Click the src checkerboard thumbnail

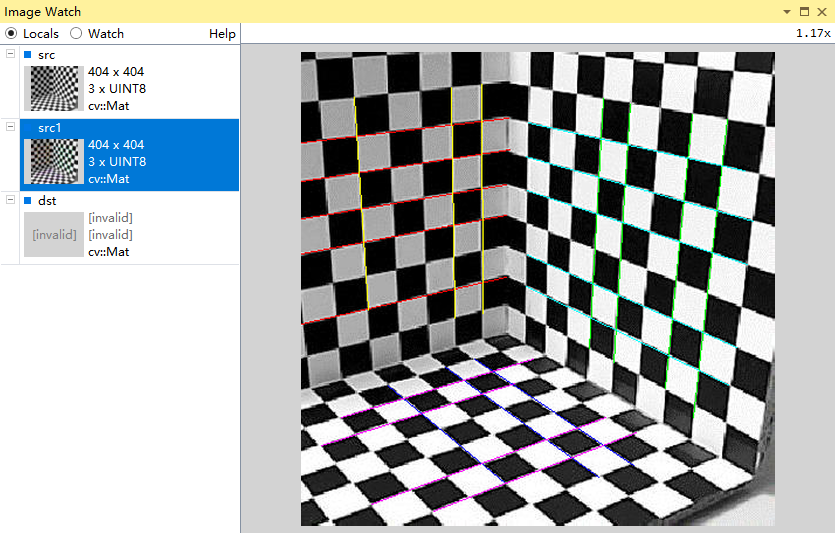tap(54, 88)
